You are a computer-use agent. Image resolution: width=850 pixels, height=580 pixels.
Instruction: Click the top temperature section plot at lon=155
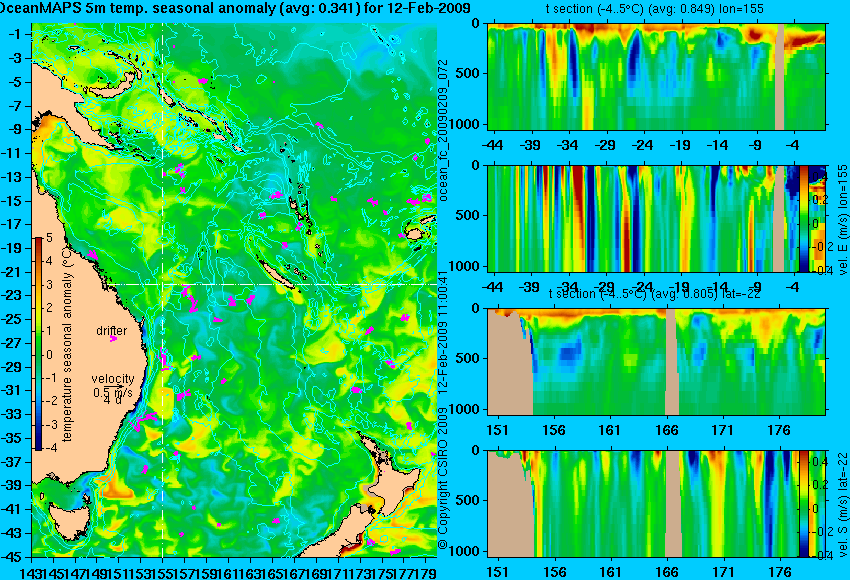click(656, 76)
